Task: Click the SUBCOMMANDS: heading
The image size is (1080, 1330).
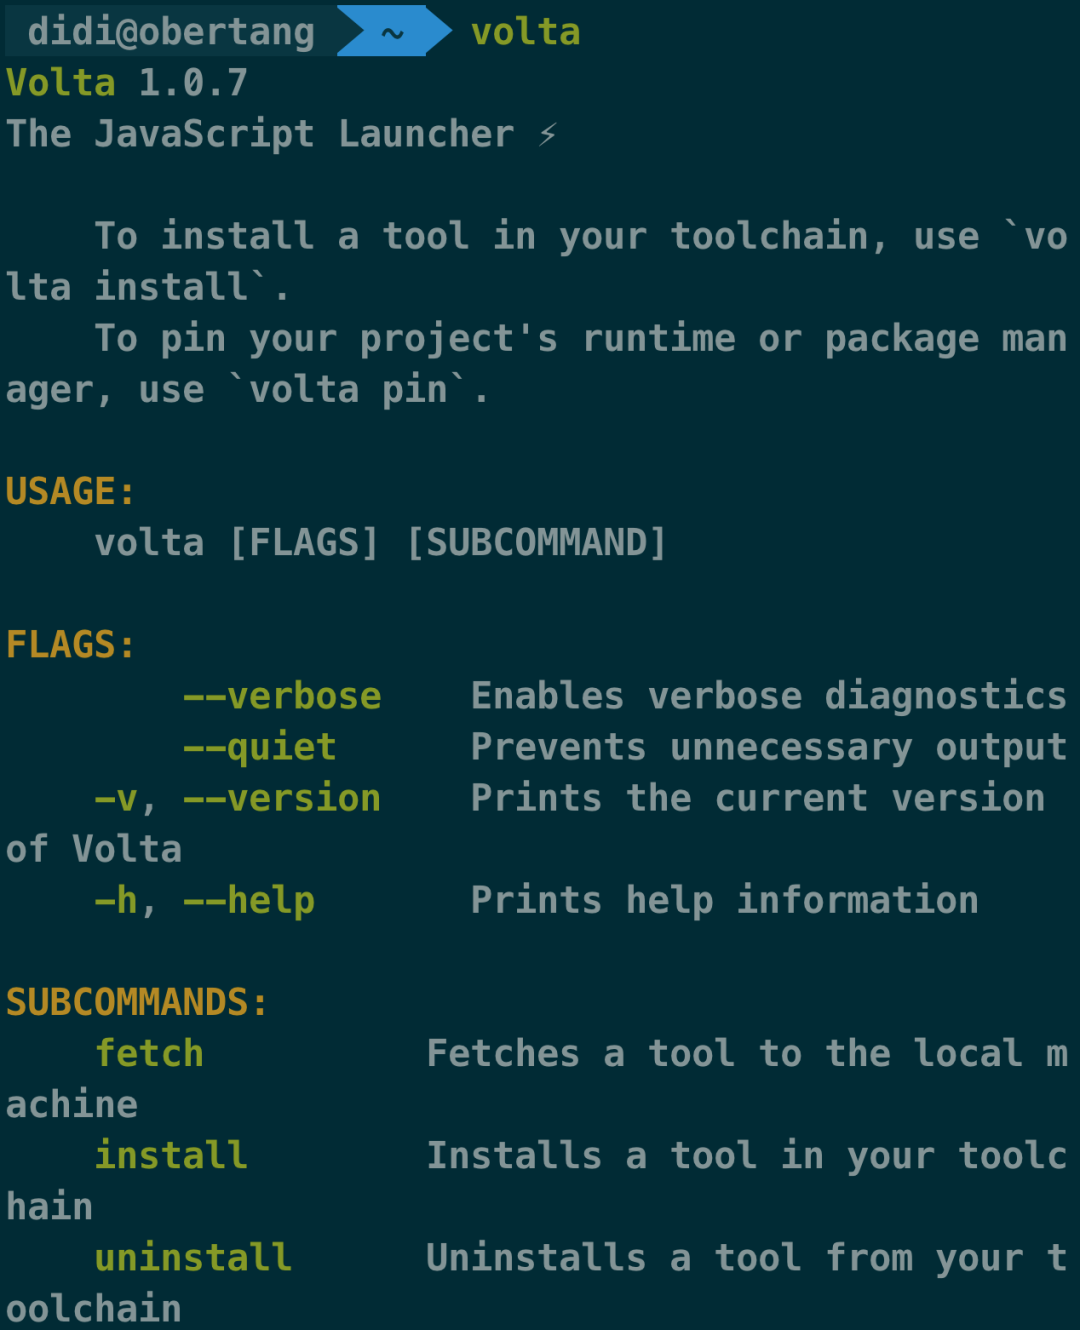Action: tap(137, 1001)
